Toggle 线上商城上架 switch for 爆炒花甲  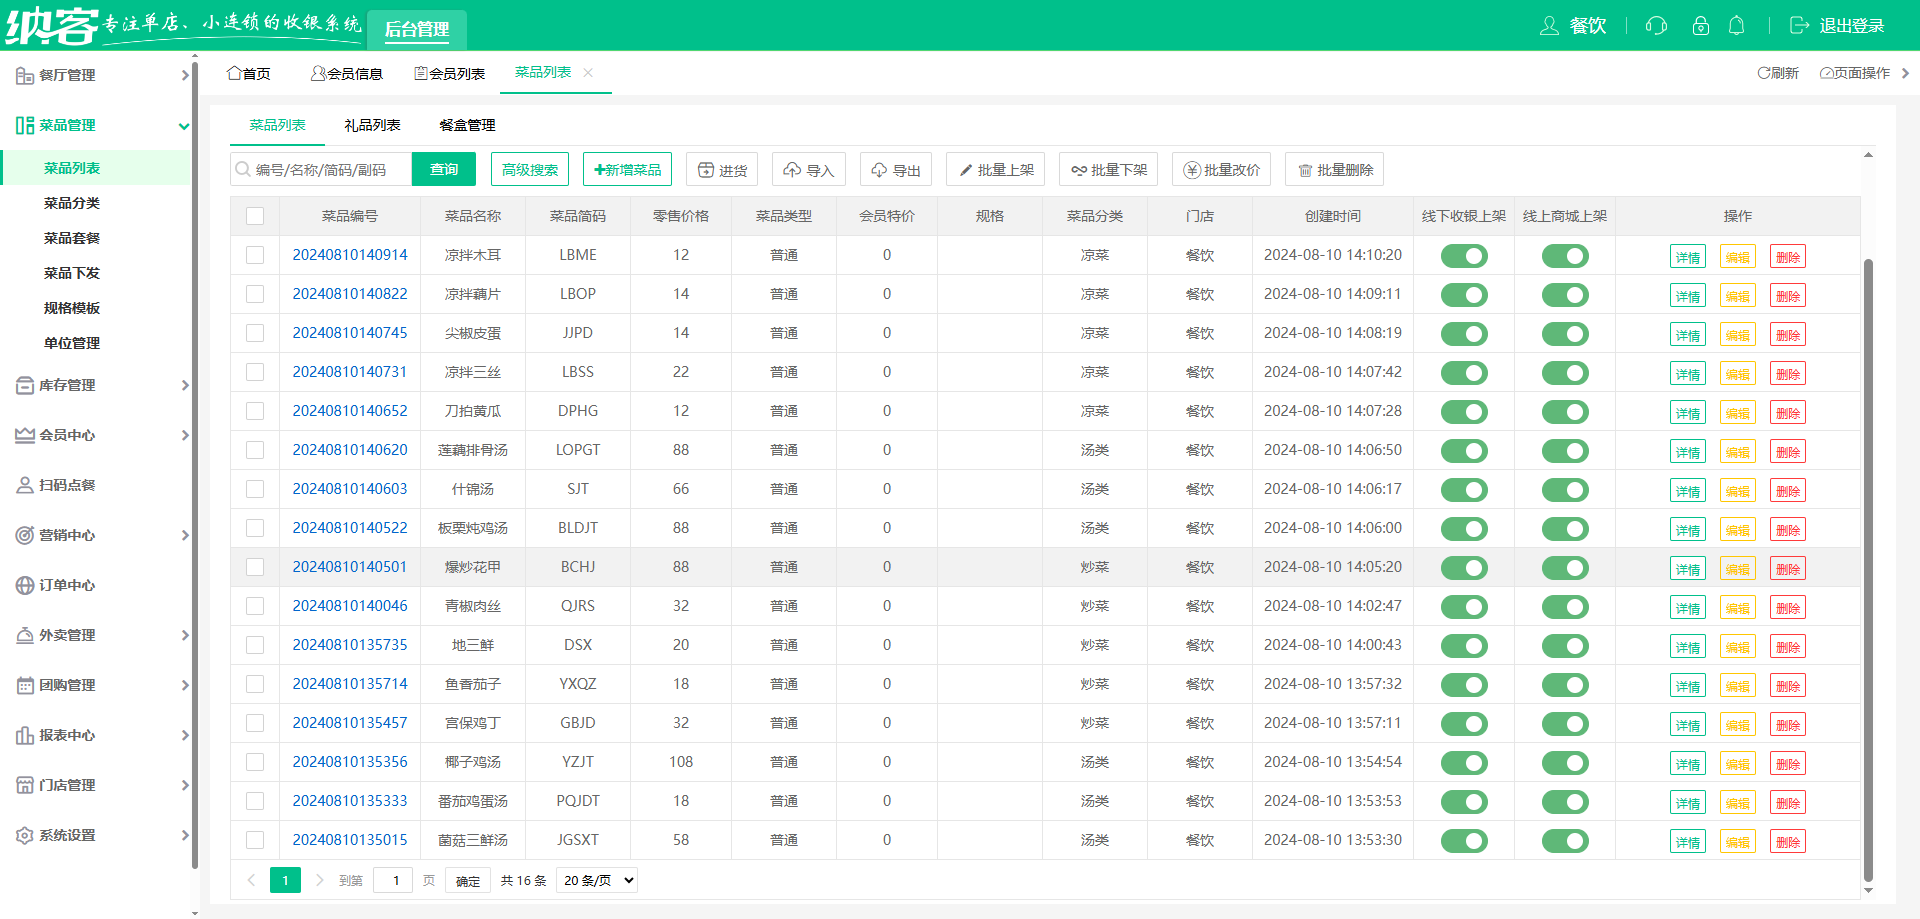(x=1564, y=568)
